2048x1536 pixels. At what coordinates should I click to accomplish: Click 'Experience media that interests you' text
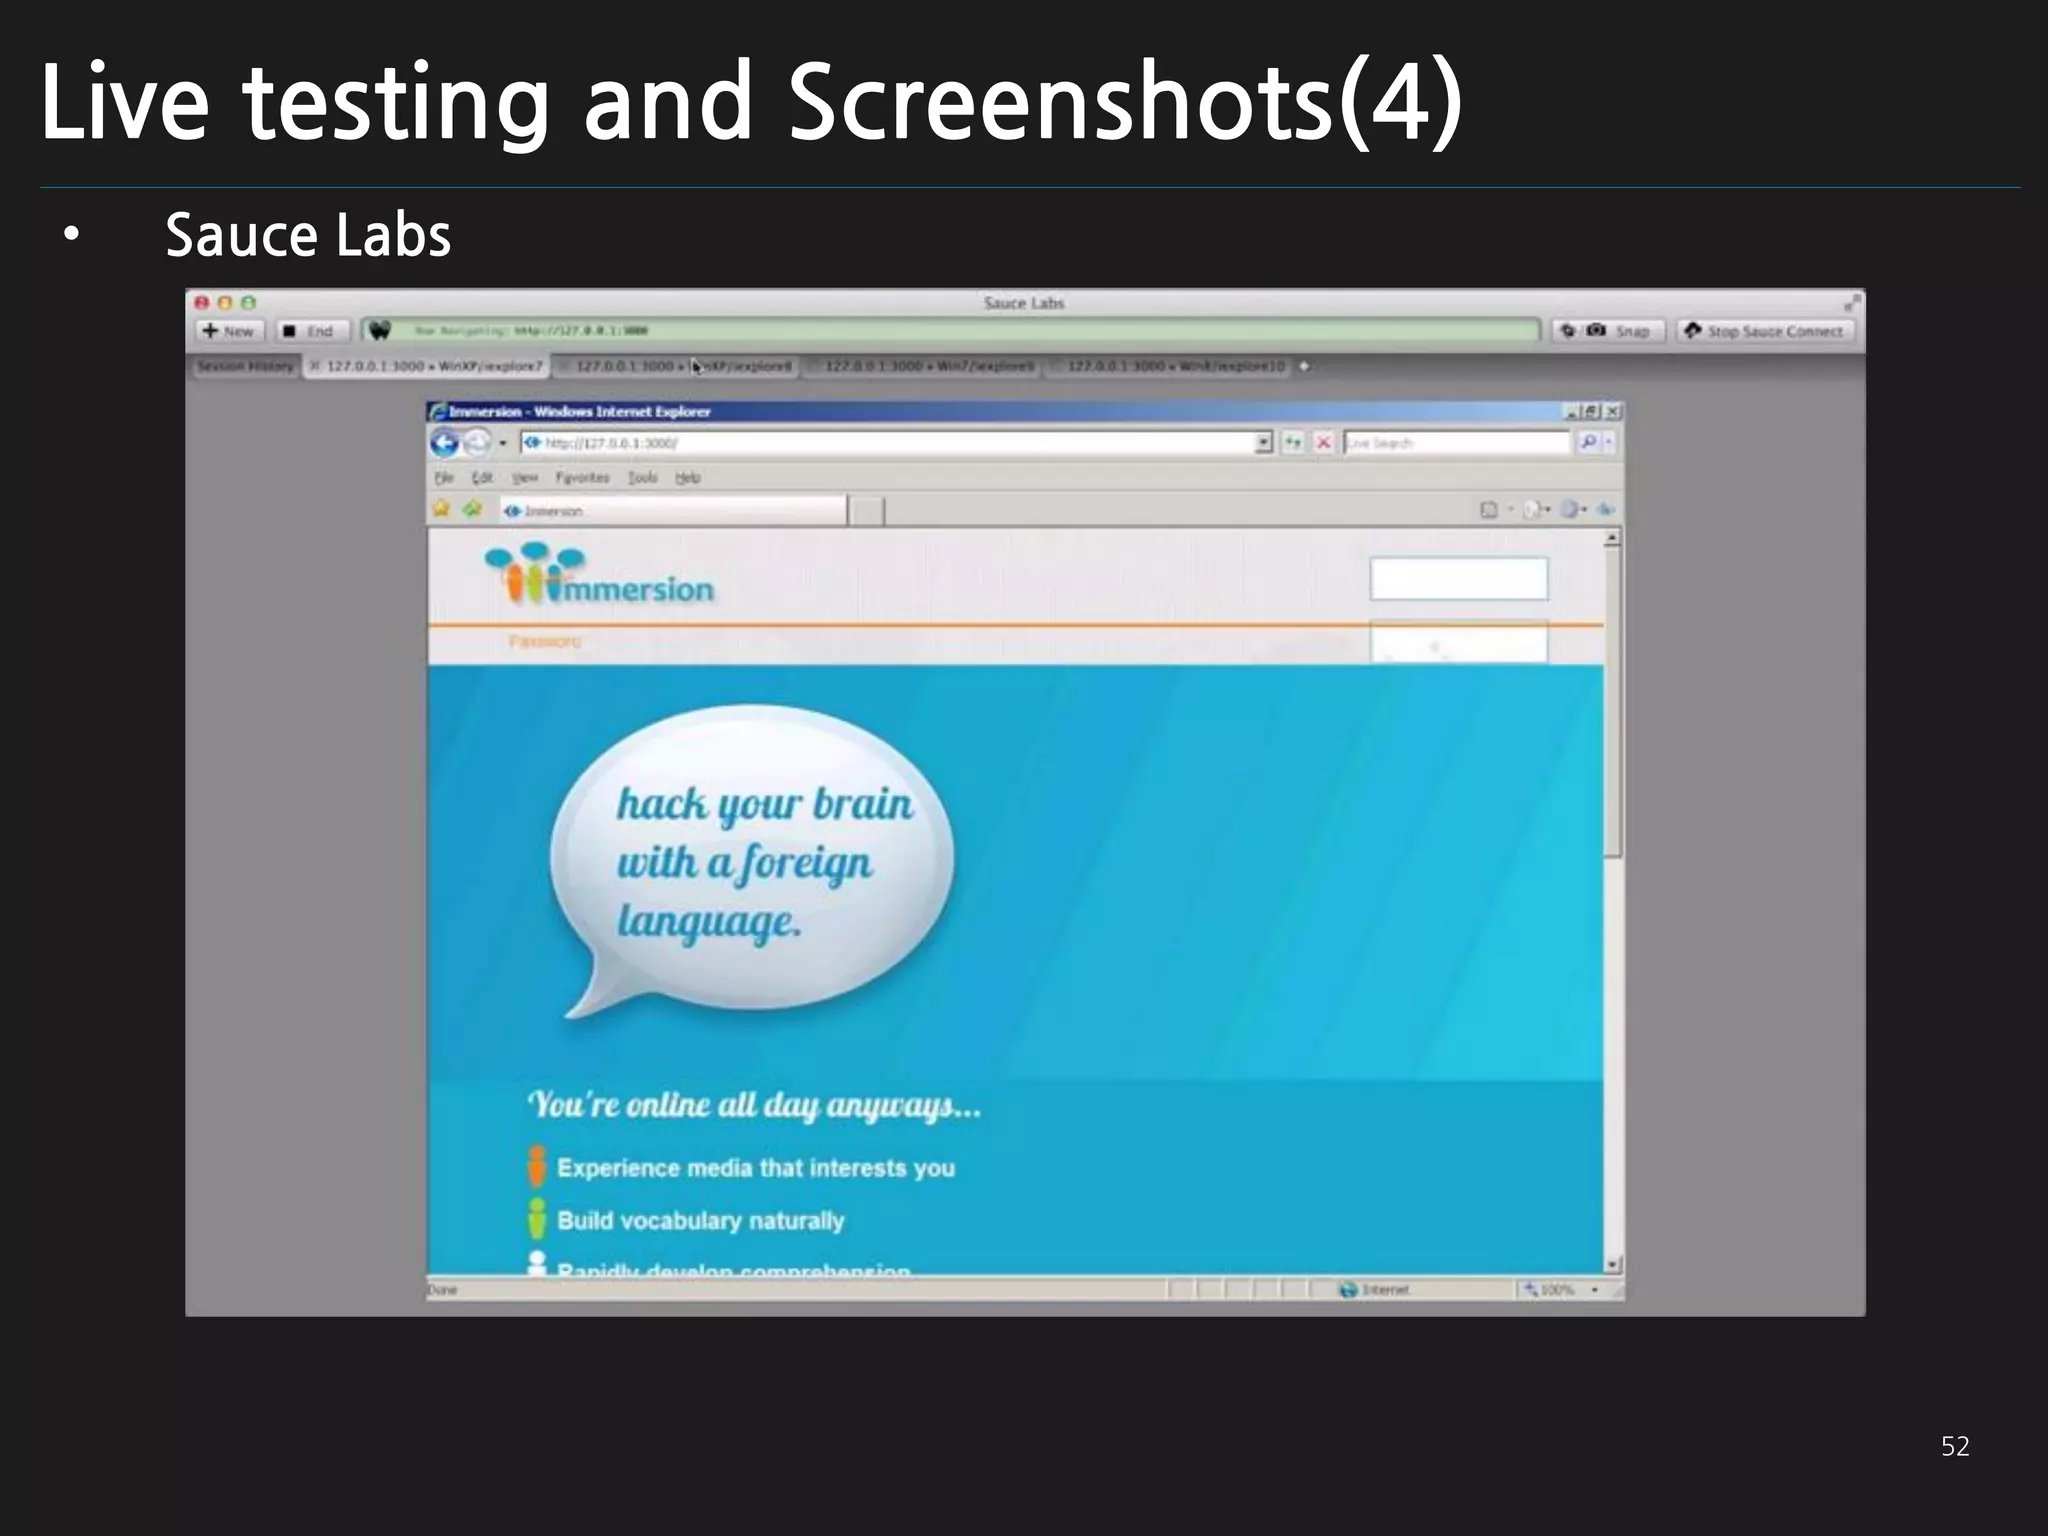point(756,1168)
